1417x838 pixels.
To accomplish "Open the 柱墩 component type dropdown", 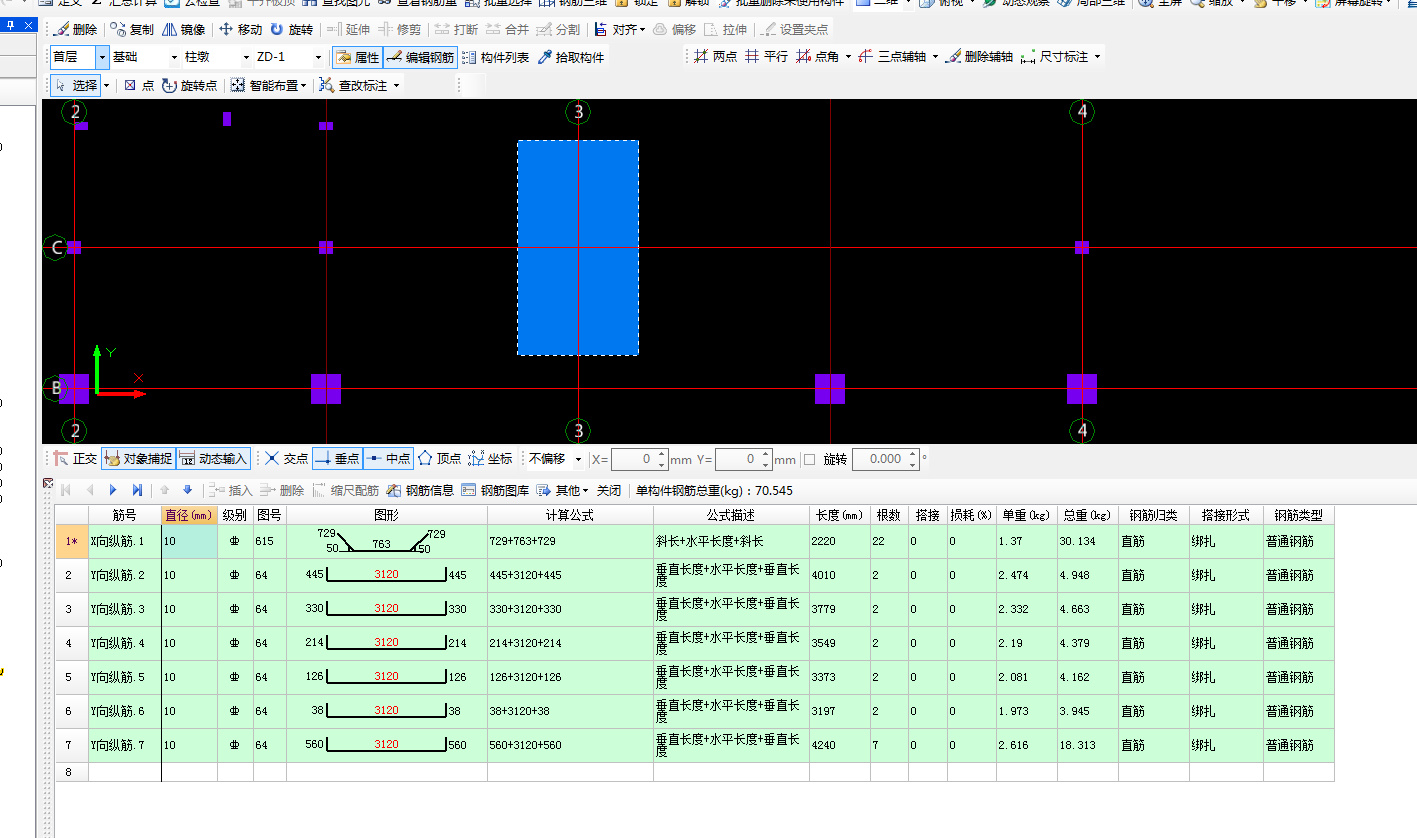I will pos(246,58).
